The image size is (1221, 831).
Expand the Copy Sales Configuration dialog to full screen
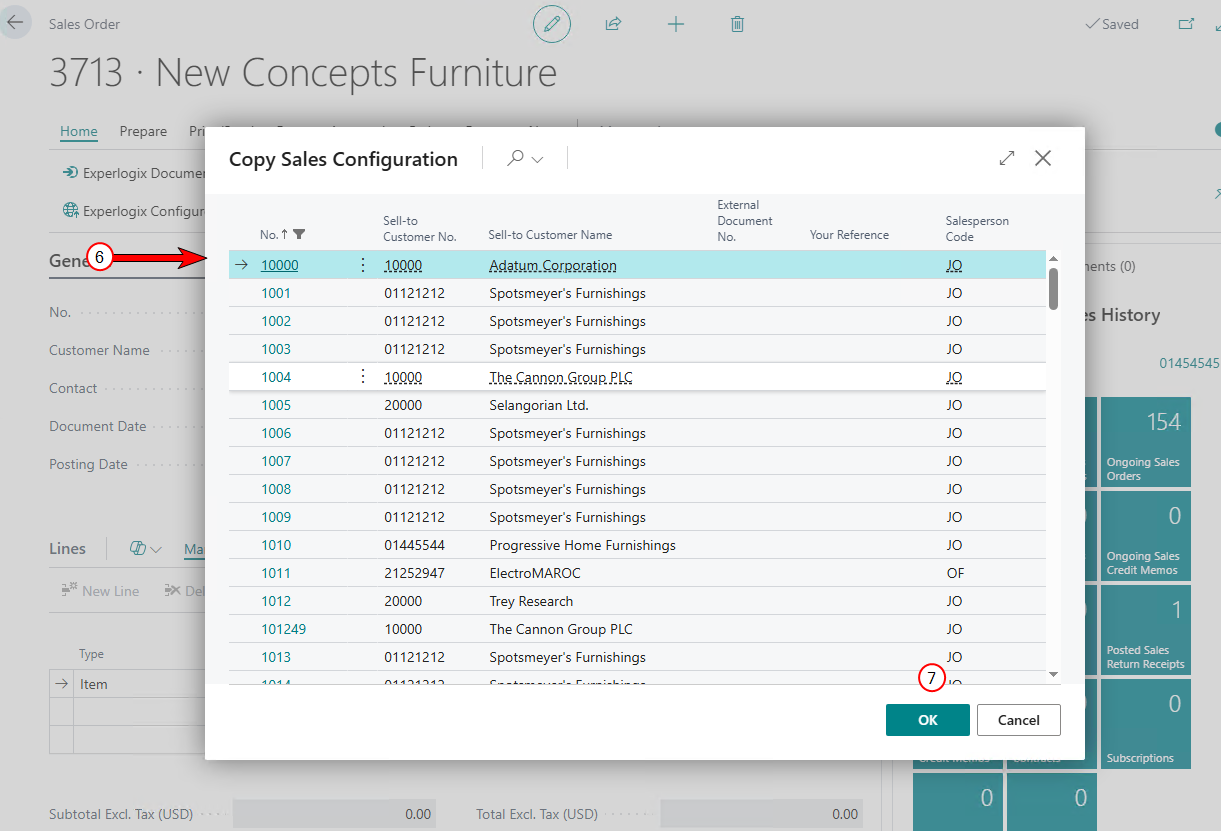click(1007, 158)
